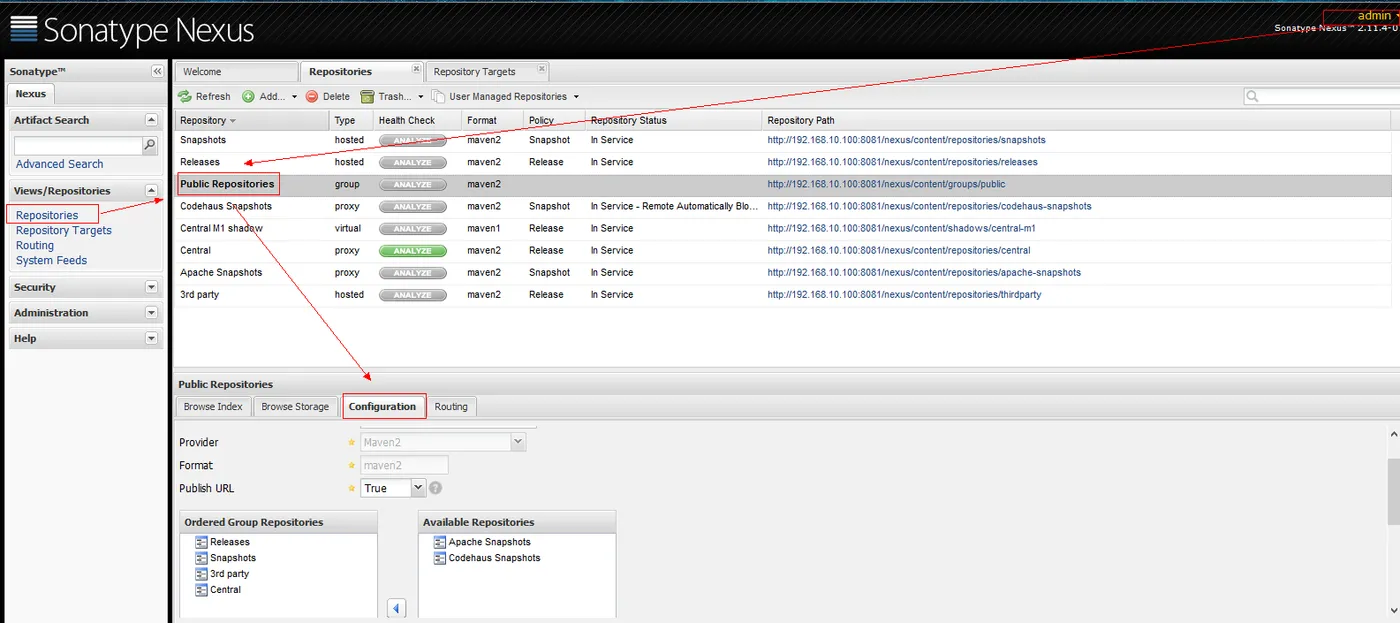This screenshot has width=1400, height=623.
Task: Select Snapshots in Ordered Group Repositories
Action: (233, 558)
